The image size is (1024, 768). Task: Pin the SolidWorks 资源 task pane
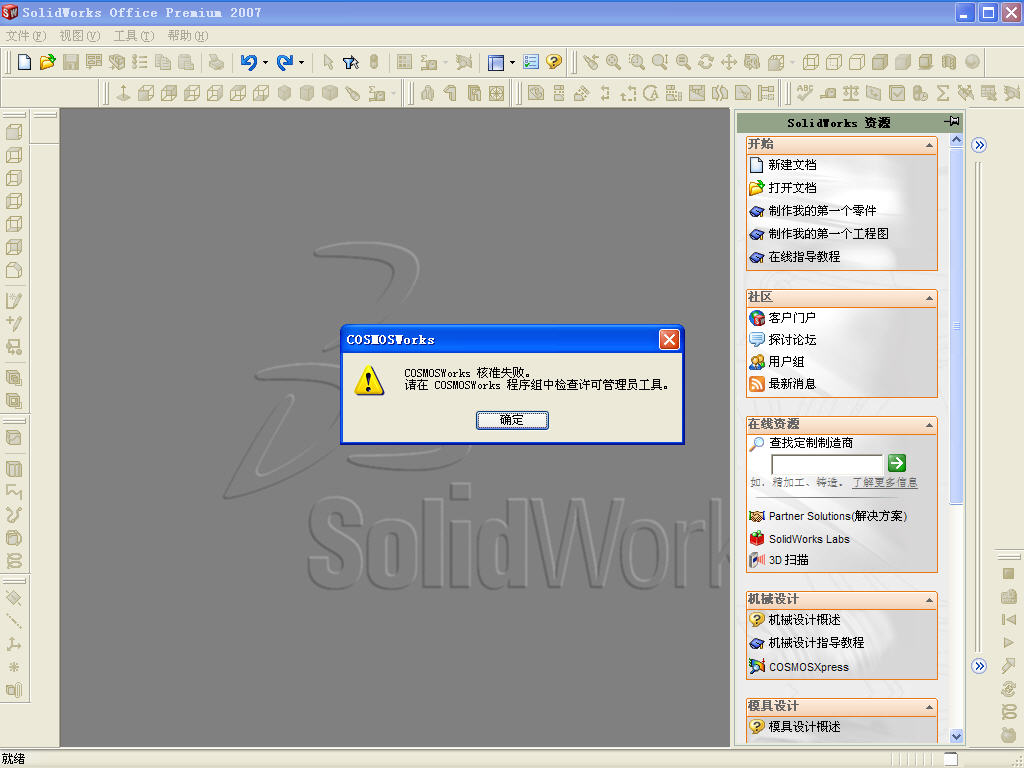pyautogui.click(x=952, y=121)
